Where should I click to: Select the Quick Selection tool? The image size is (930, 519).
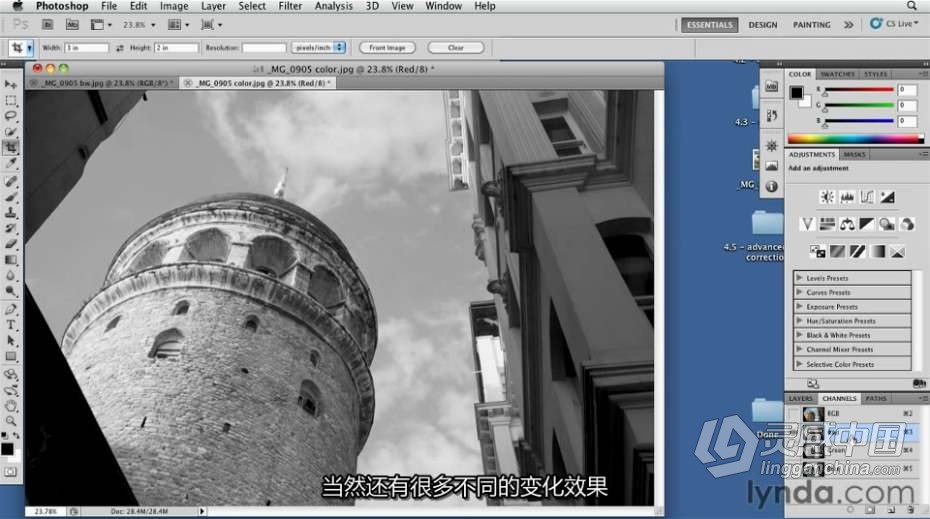11,131
